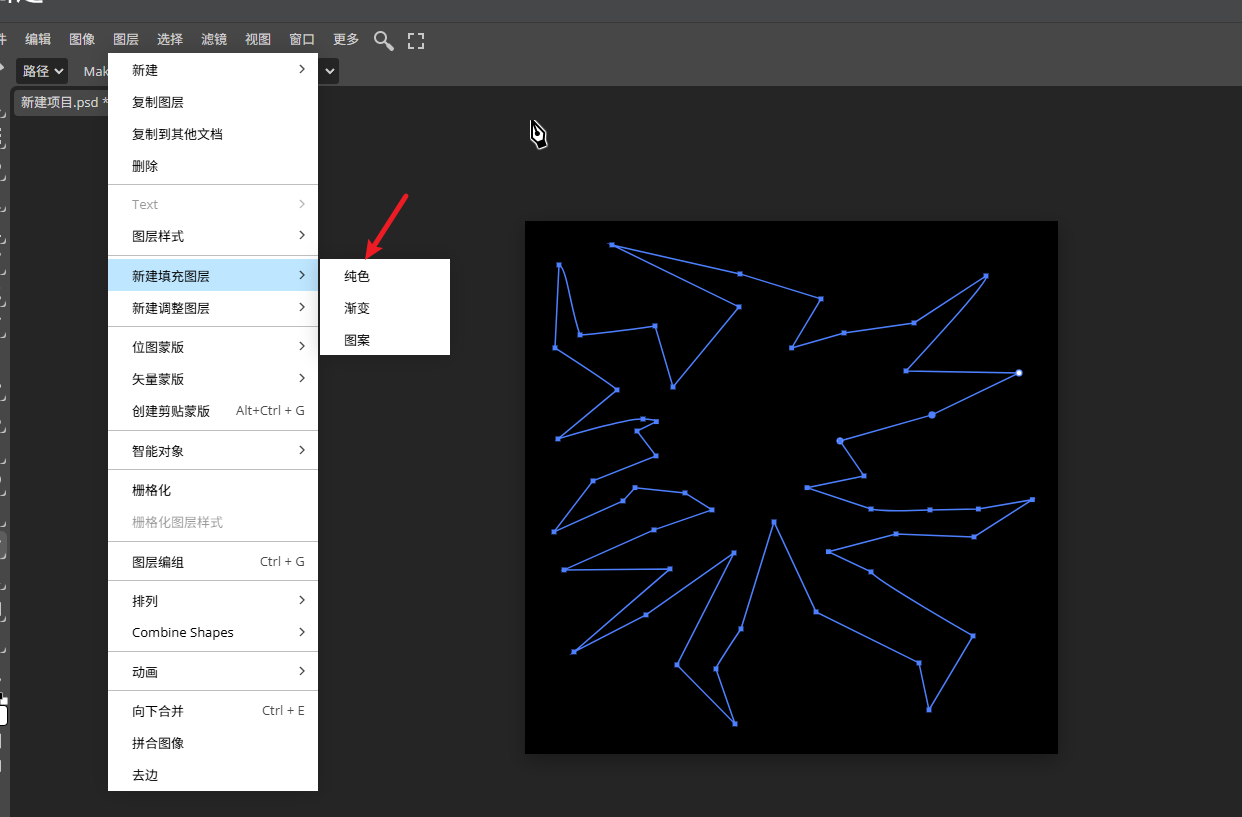Expand the 图层样式 submenu
Image resolution: width=1242 pixels, height=817 pixels.
[x=213, y=236]
